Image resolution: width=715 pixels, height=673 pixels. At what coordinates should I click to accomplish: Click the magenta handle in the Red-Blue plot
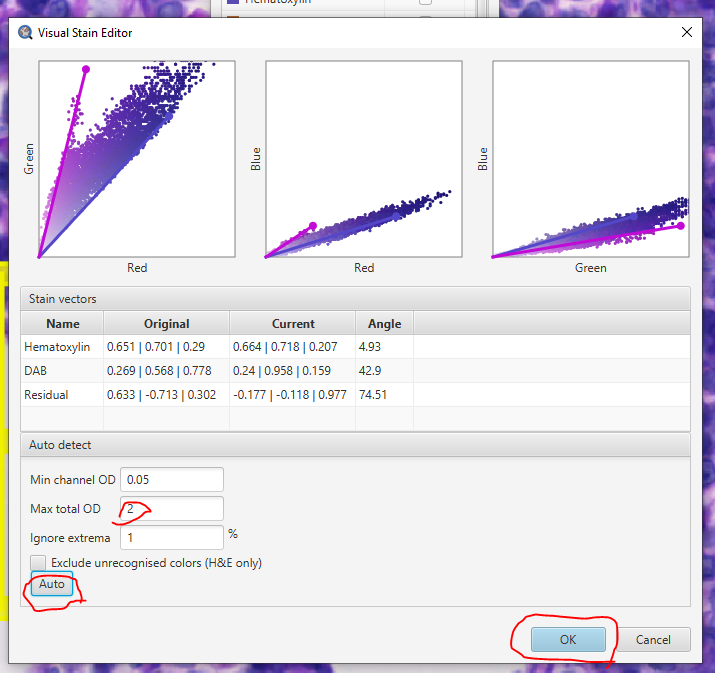click(x=313, y=226)
